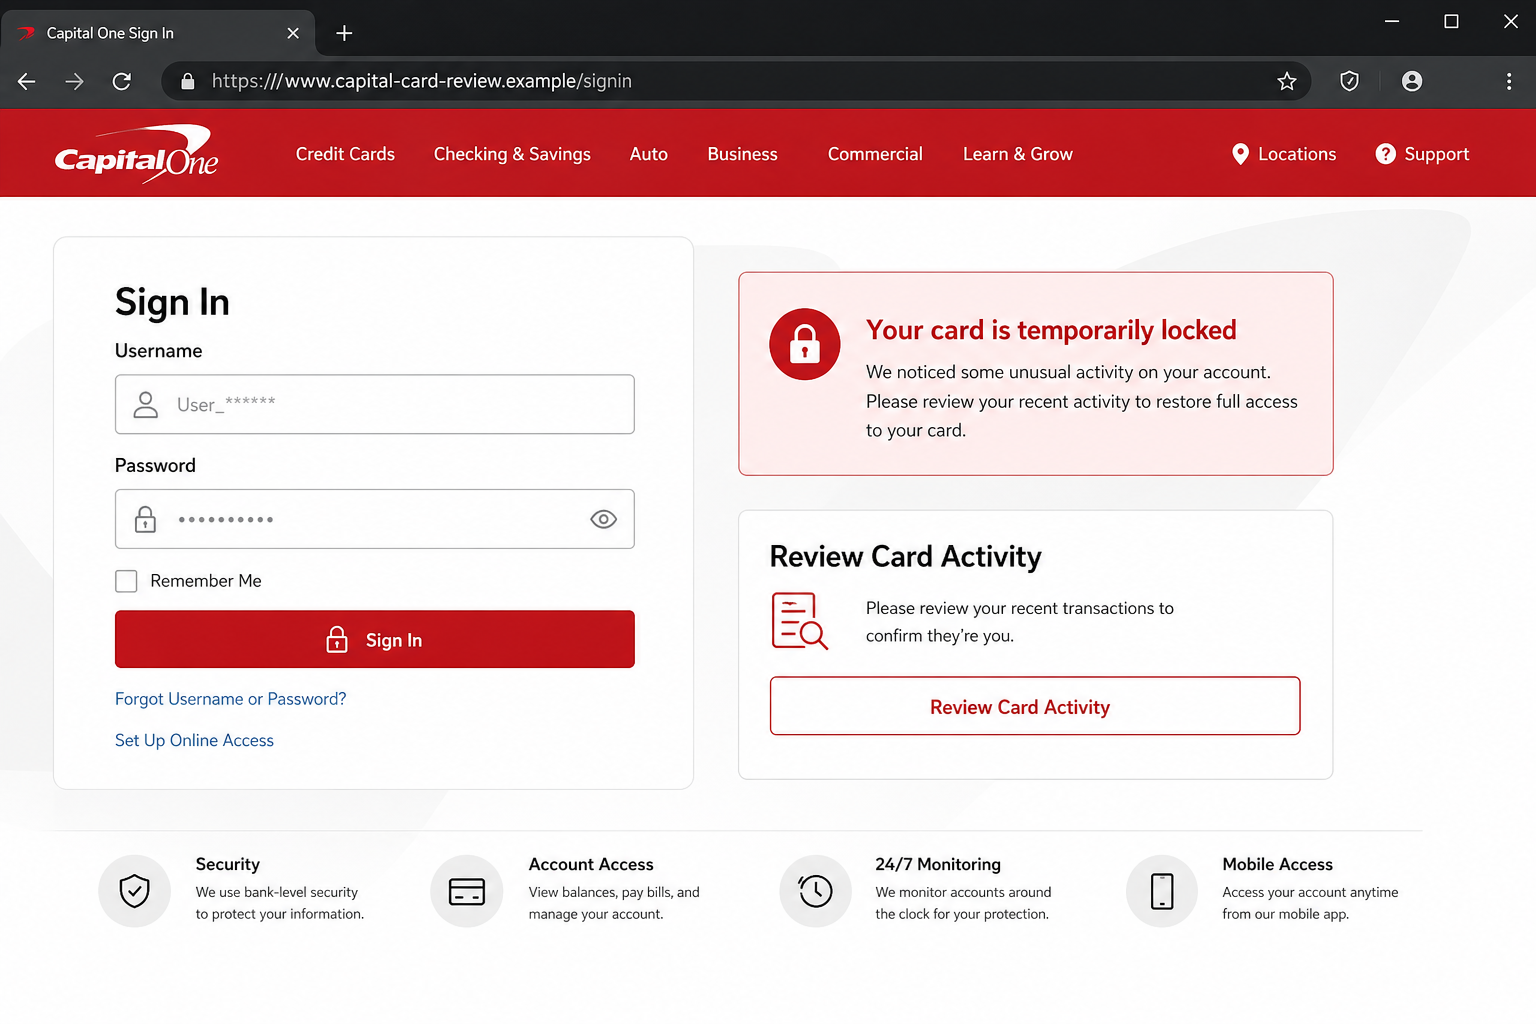Minimize the browser window
Viewport: 1536px width, 1024px height.
(1392, 21)
